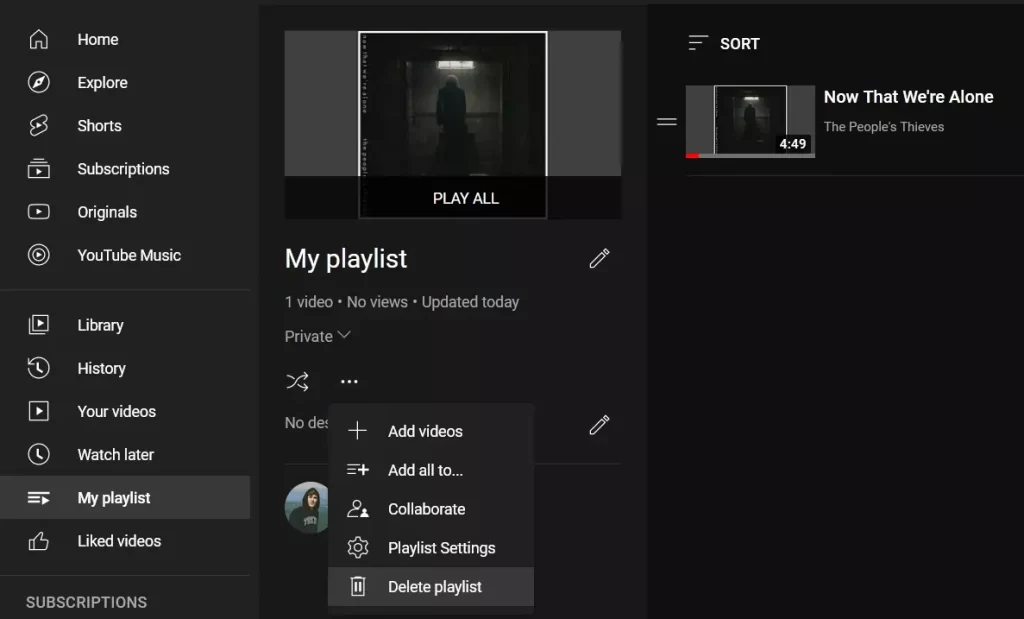Viewport: 1024px width, 619px height.
Task: Click the My playlist title heading
Action: (346, 259)
